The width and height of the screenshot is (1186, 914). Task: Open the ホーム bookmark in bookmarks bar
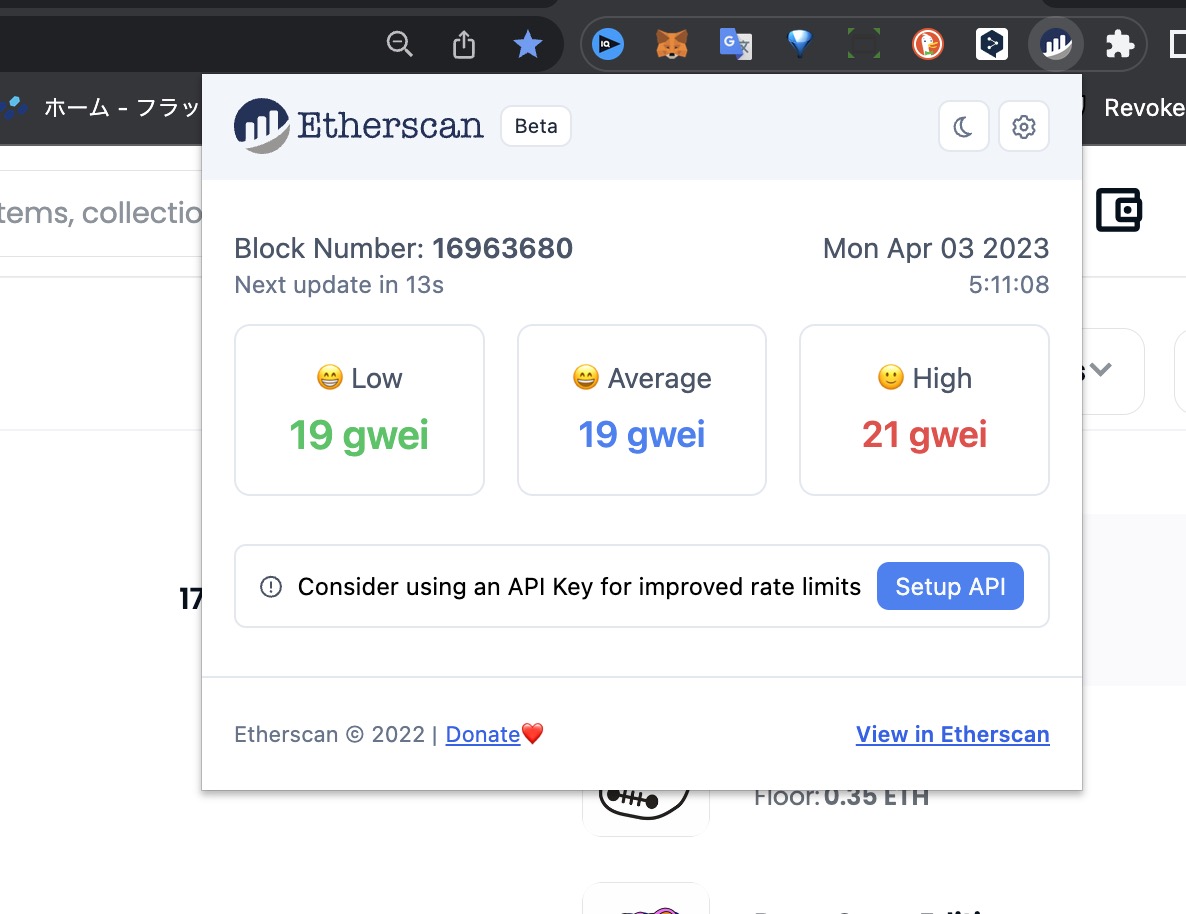tap(102, 107)
